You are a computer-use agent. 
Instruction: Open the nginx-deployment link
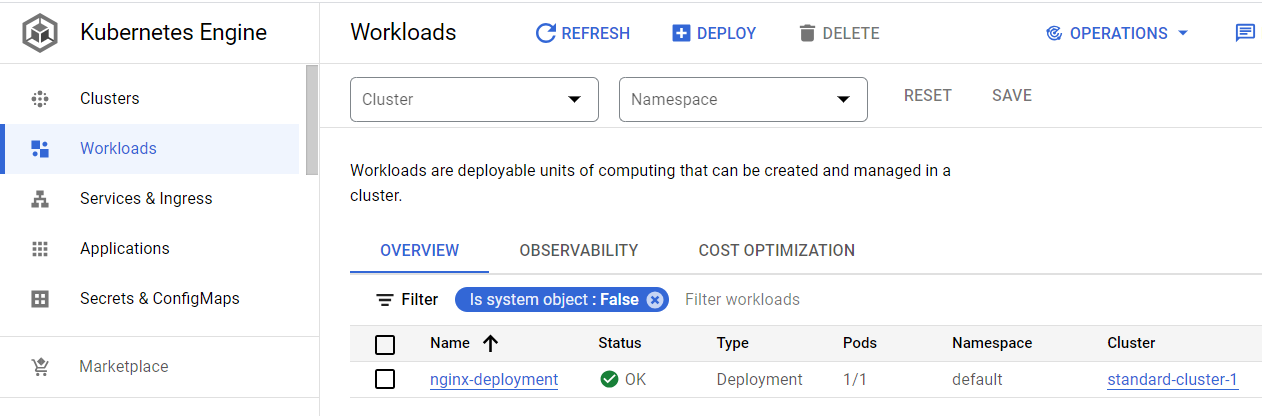pyautogui.click(x=494, y=380)
